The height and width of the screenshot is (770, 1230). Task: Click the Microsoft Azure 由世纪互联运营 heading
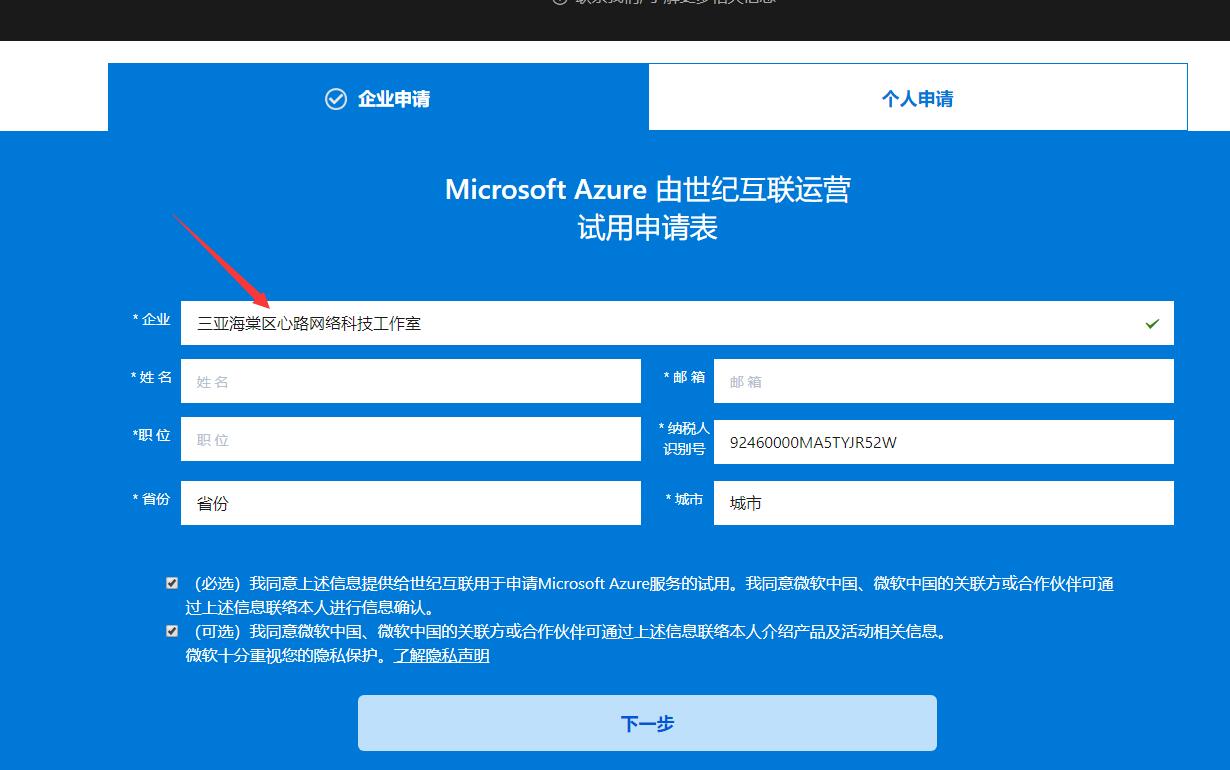point(648,189)
